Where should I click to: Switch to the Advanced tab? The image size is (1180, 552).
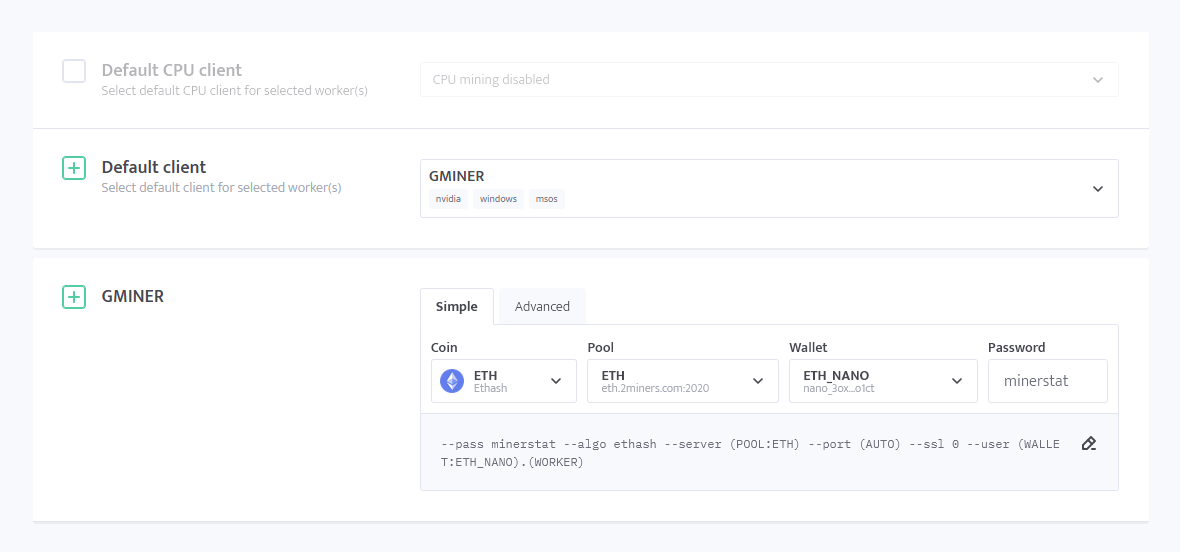click(x=542, y=306)
